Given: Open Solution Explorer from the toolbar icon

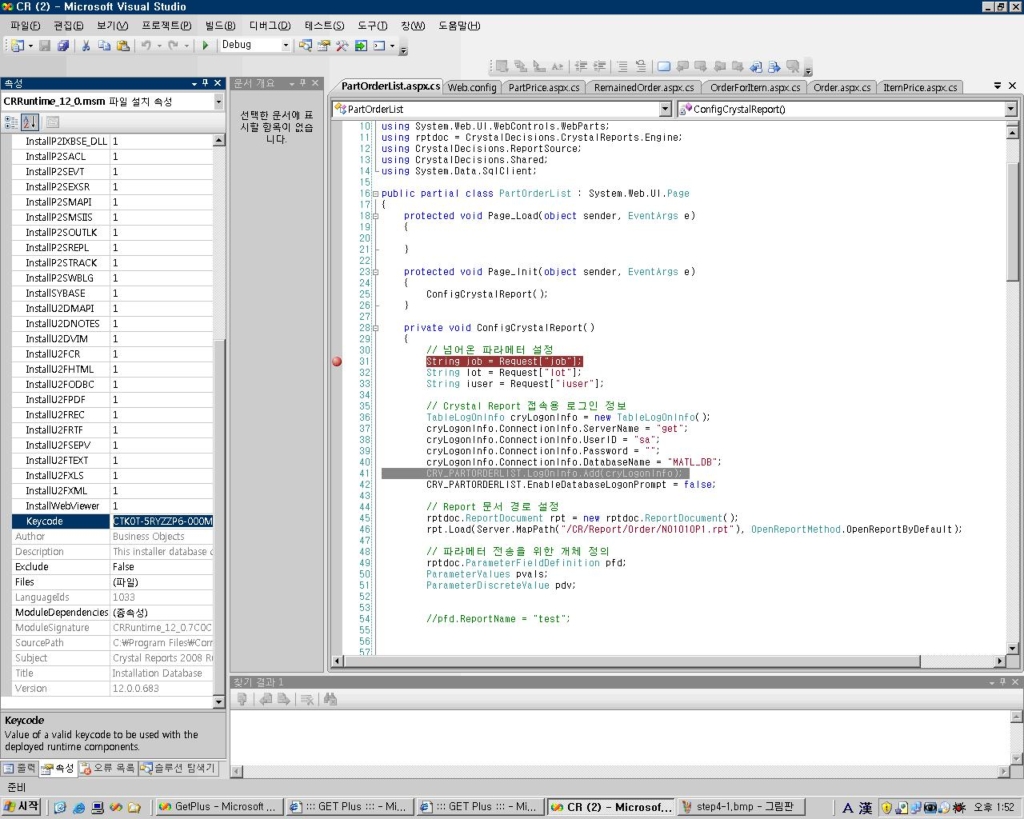Looking at the screenshot, I should tap(305, 46).
